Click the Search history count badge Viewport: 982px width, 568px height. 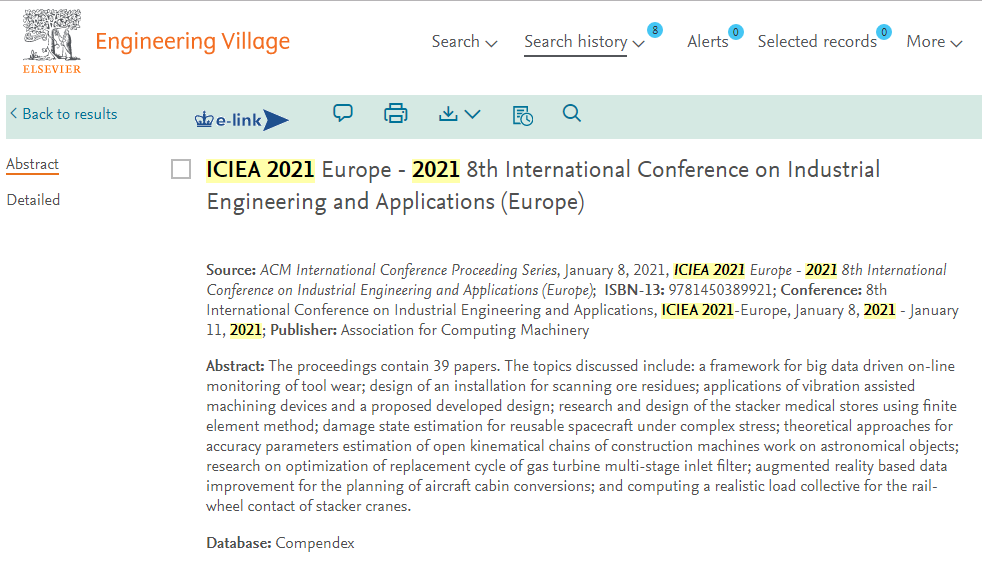[654, 30]
